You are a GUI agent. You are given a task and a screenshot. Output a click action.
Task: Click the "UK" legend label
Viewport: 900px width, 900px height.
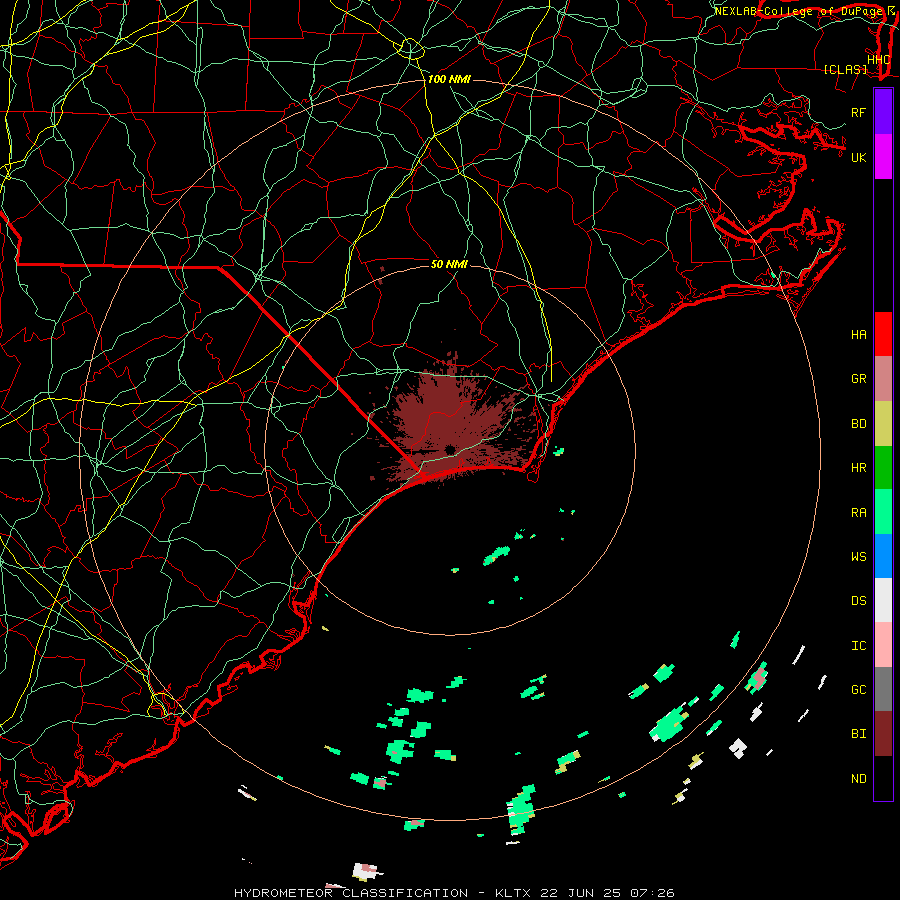858,157
